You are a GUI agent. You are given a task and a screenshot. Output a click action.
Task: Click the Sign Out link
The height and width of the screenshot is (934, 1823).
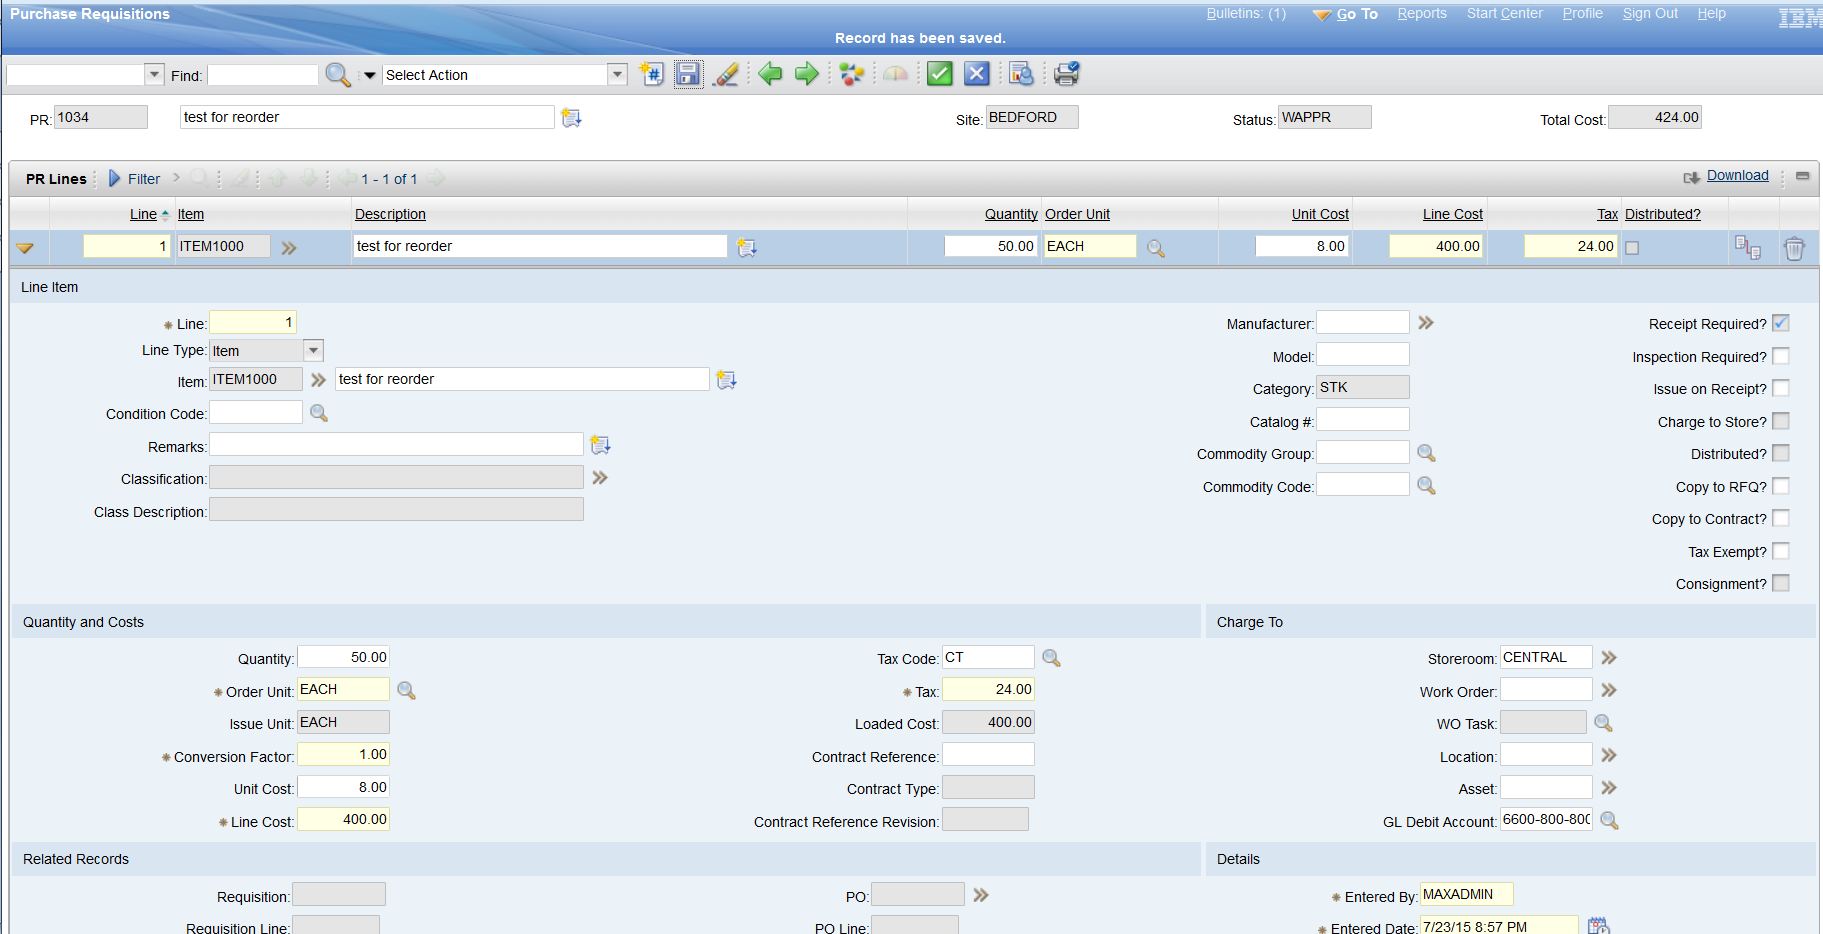(x=1650, y=14)
